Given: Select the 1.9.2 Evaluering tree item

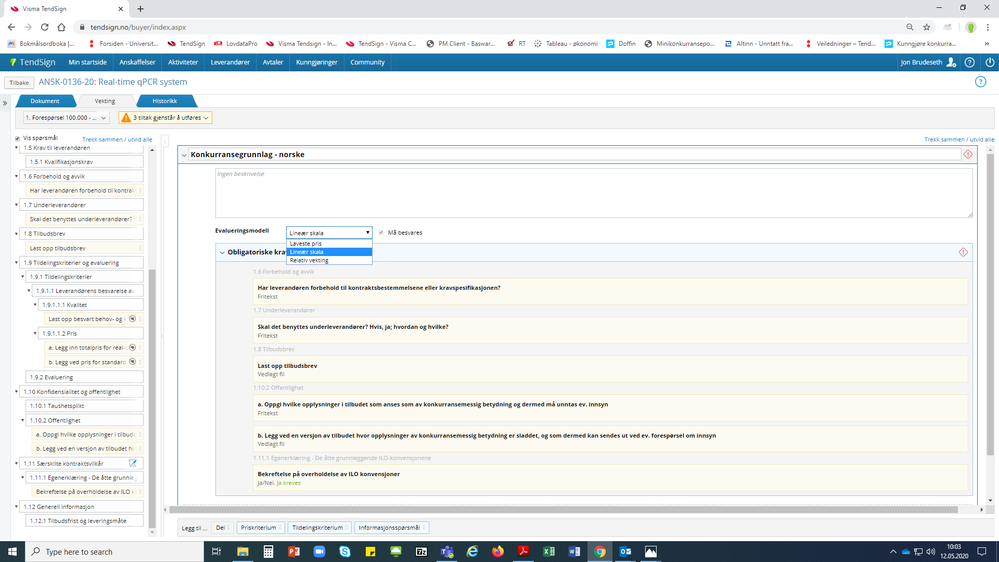Looking at the screenshot, I should tap(84, 377).
